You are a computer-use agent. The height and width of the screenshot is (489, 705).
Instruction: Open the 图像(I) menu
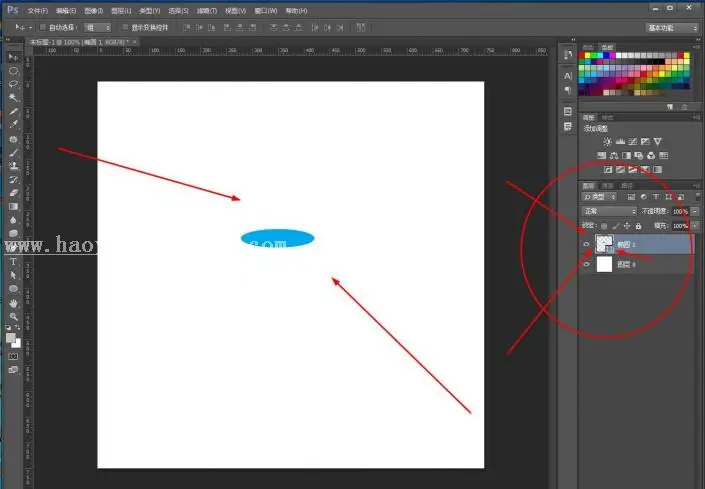[94, 10]
